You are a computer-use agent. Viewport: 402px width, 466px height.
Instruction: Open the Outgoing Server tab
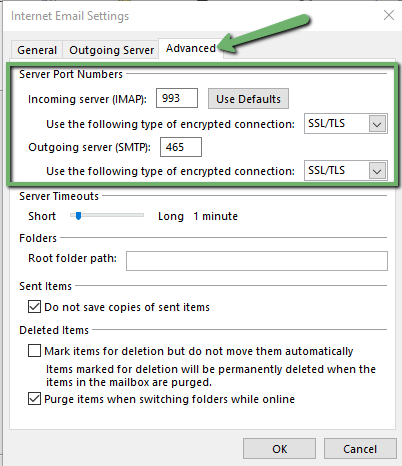point(111,50)
